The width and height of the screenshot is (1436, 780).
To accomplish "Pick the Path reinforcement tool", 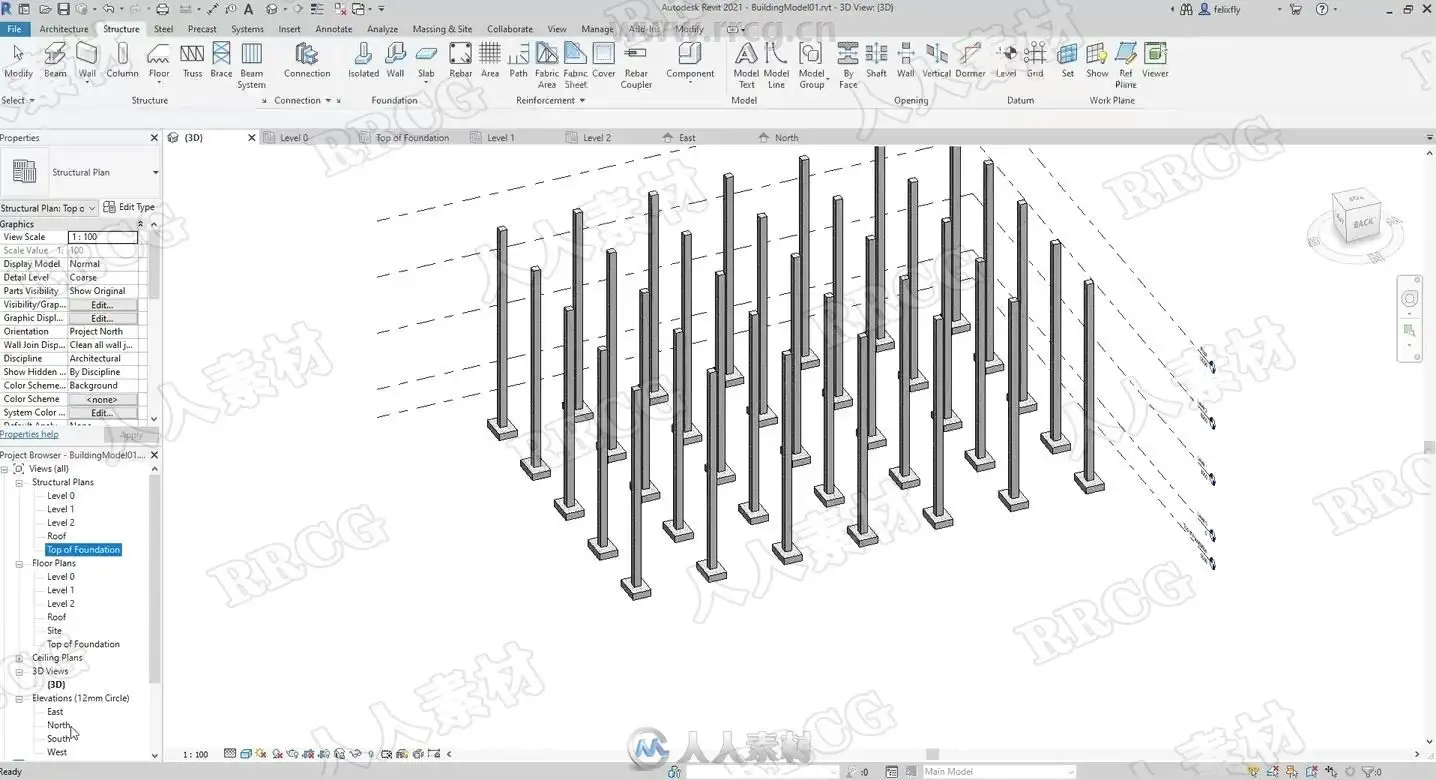I will (518, 60).
